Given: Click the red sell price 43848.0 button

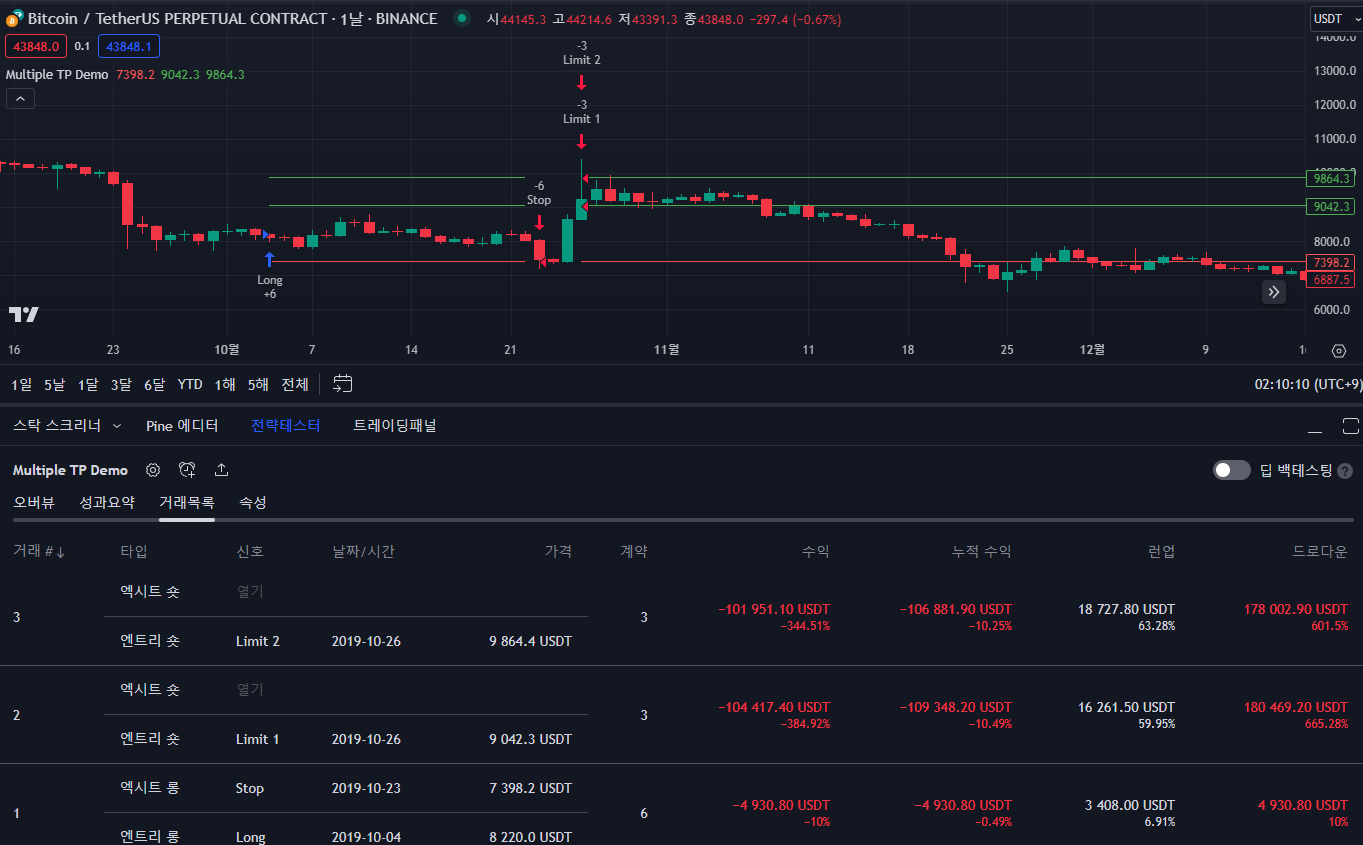Looking at the screenshot, I should 36,46.
